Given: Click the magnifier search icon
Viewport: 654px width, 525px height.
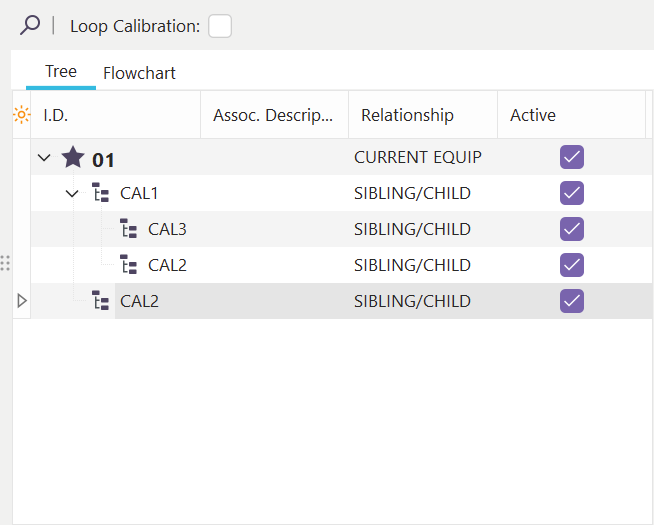Looking at the screenshot, I should tap(30, 26).
